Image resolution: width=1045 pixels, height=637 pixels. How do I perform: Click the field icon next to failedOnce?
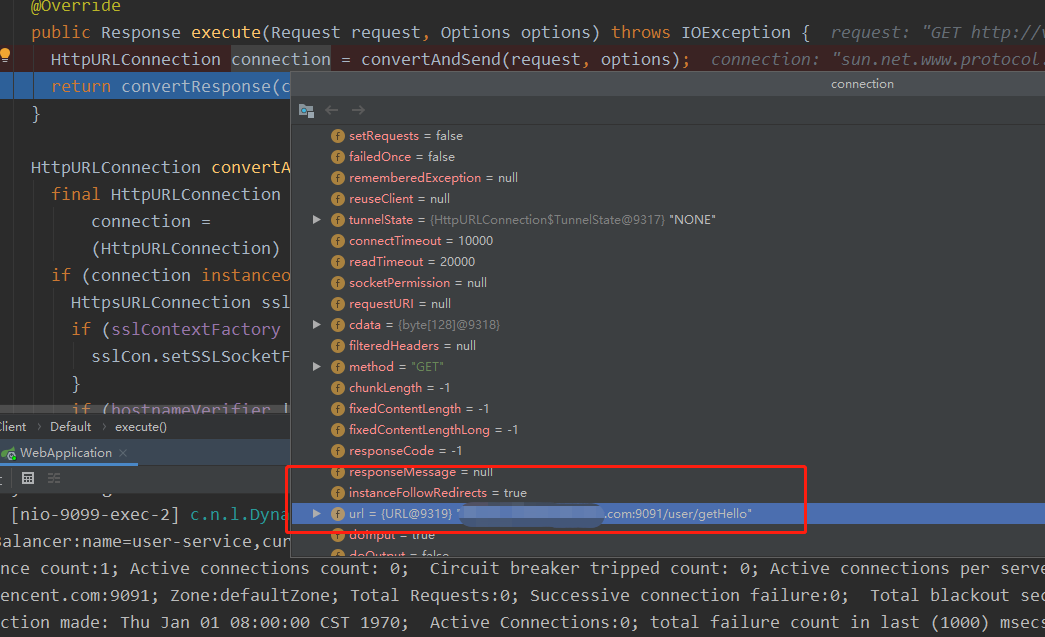338,157
